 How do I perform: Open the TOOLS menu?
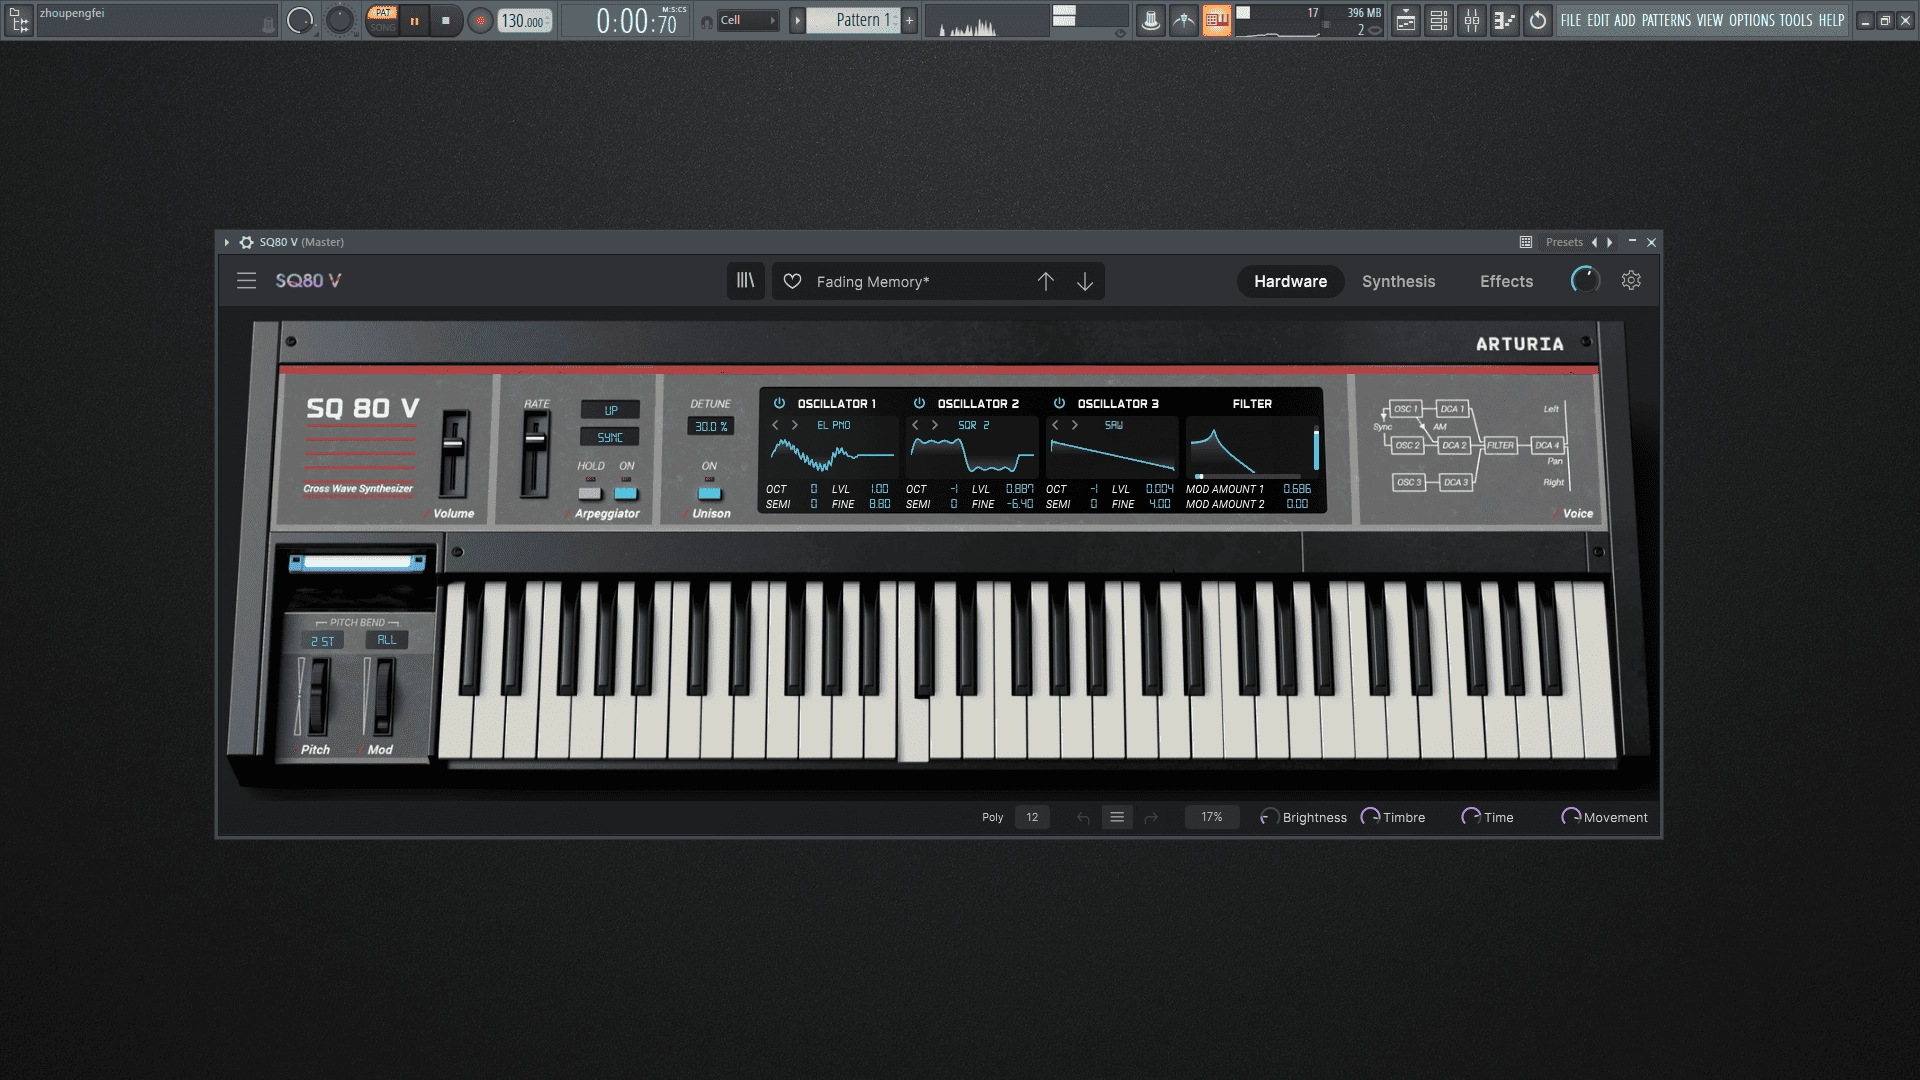[x=1795, y=20]
